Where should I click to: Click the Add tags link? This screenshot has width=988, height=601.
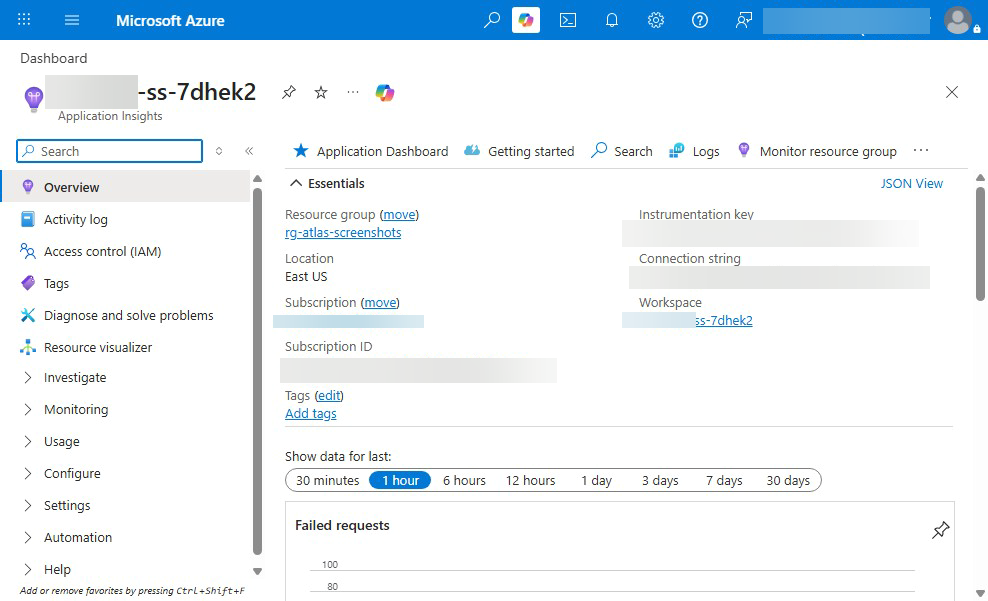pos(311,414)
